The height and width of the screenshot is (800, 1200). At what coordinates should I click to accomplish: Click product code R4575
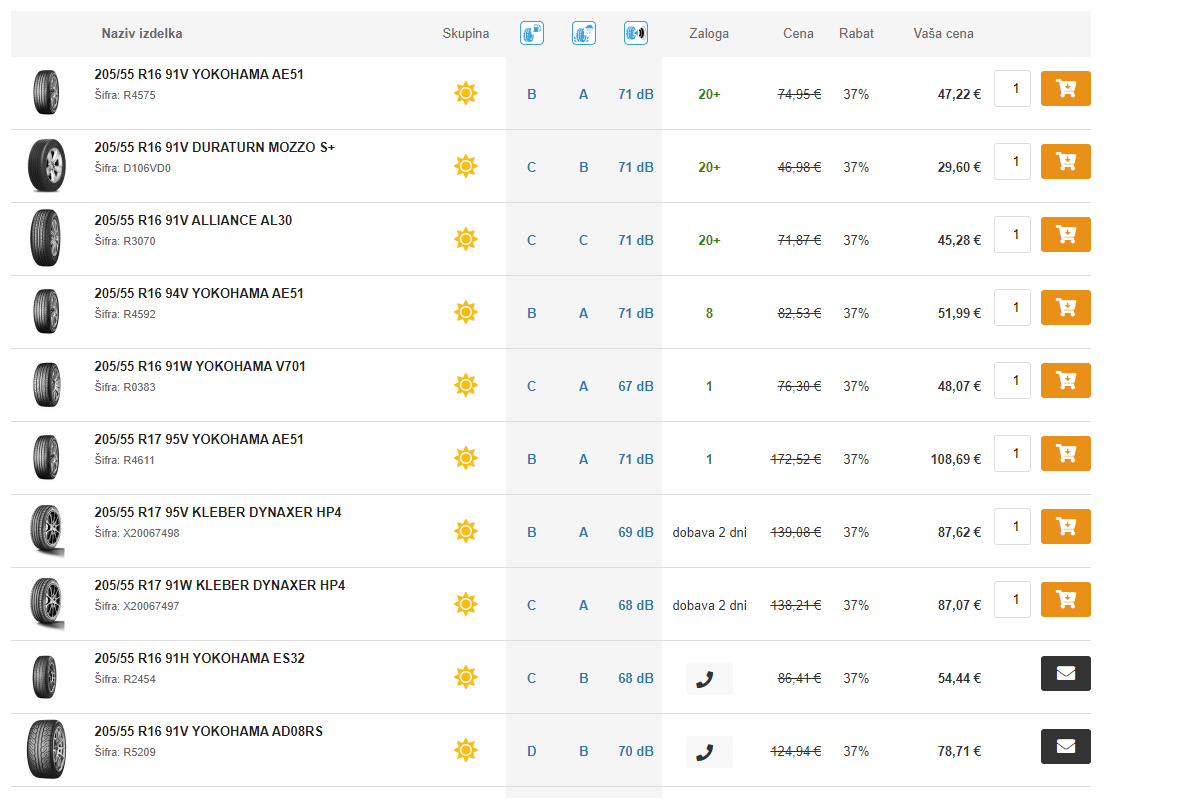click(x=139, y=95)
